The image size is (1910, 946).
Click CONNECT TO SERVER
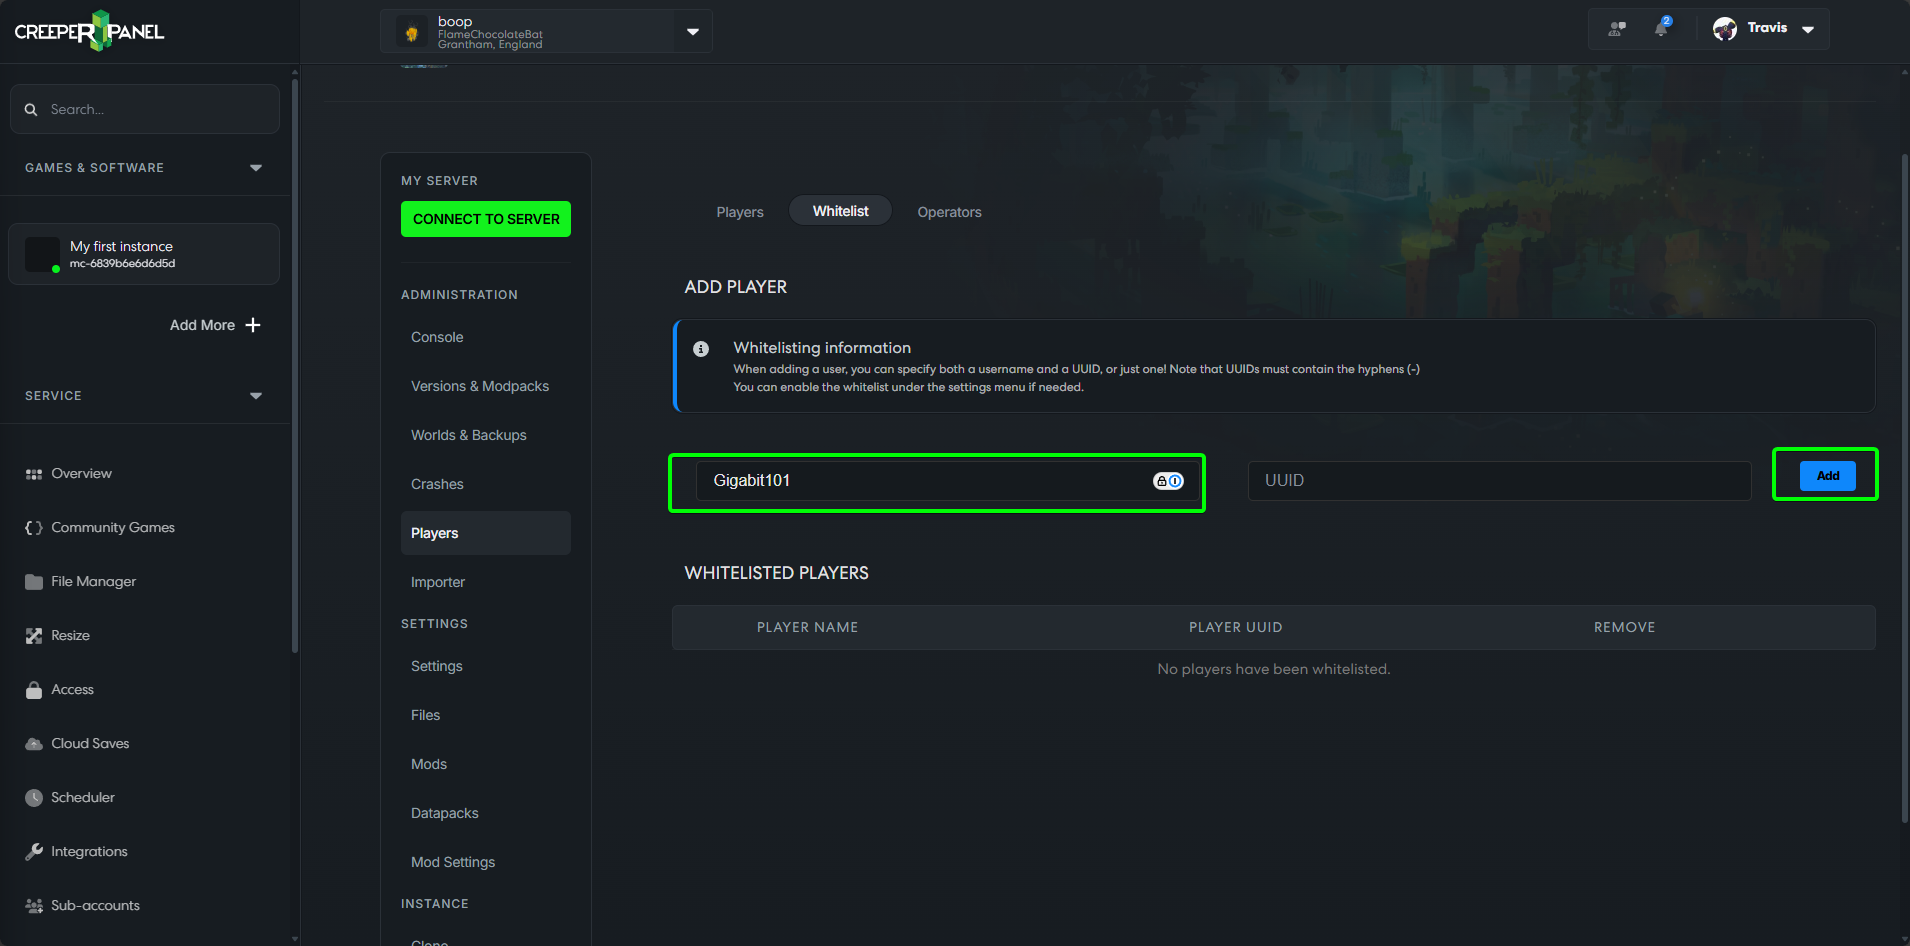tap(485, 218)
